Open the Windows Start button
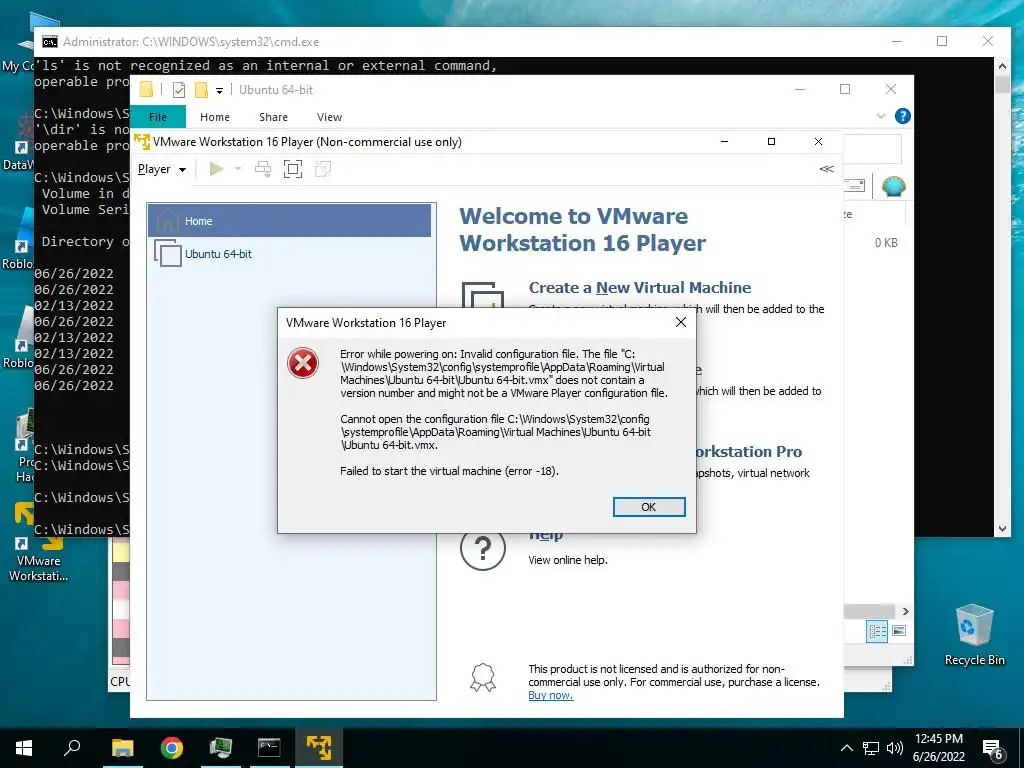 [x=24, y=748]
